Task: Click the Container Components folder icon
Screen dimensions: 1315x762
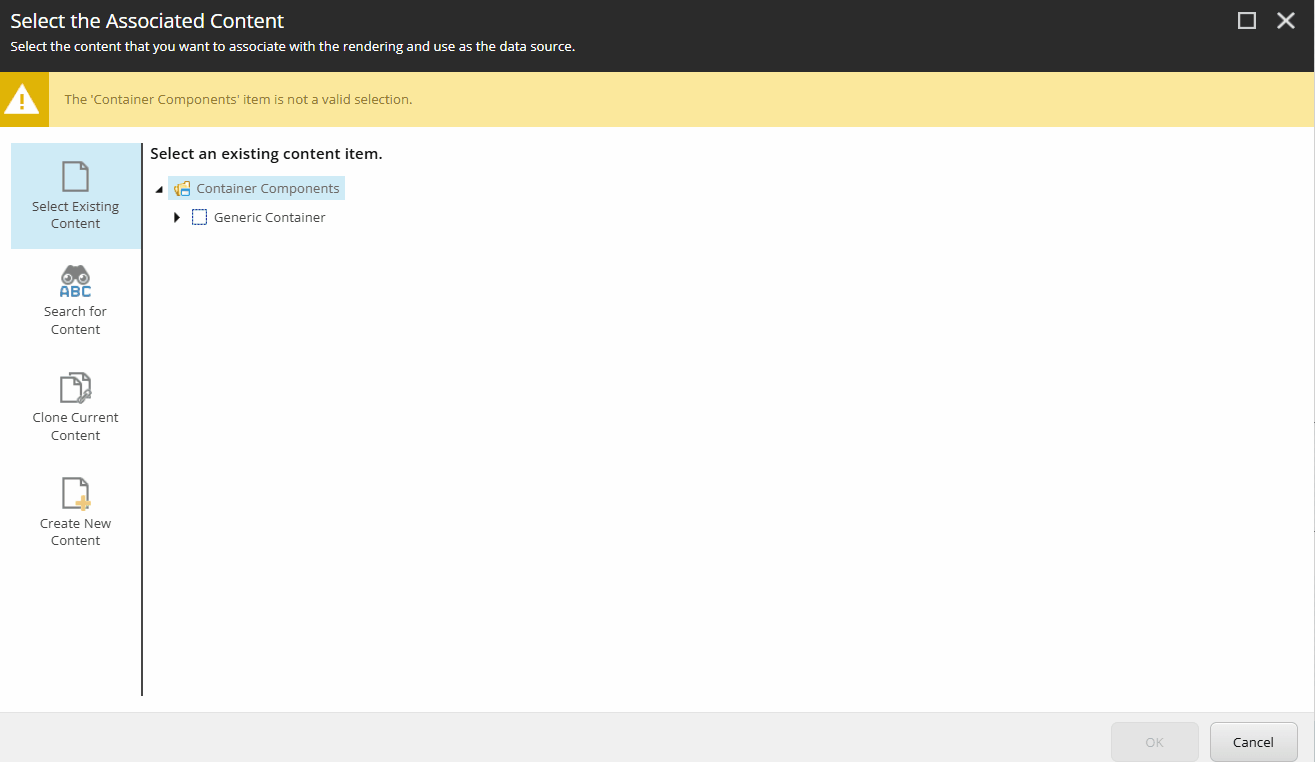Action: [x=181, y=188]
